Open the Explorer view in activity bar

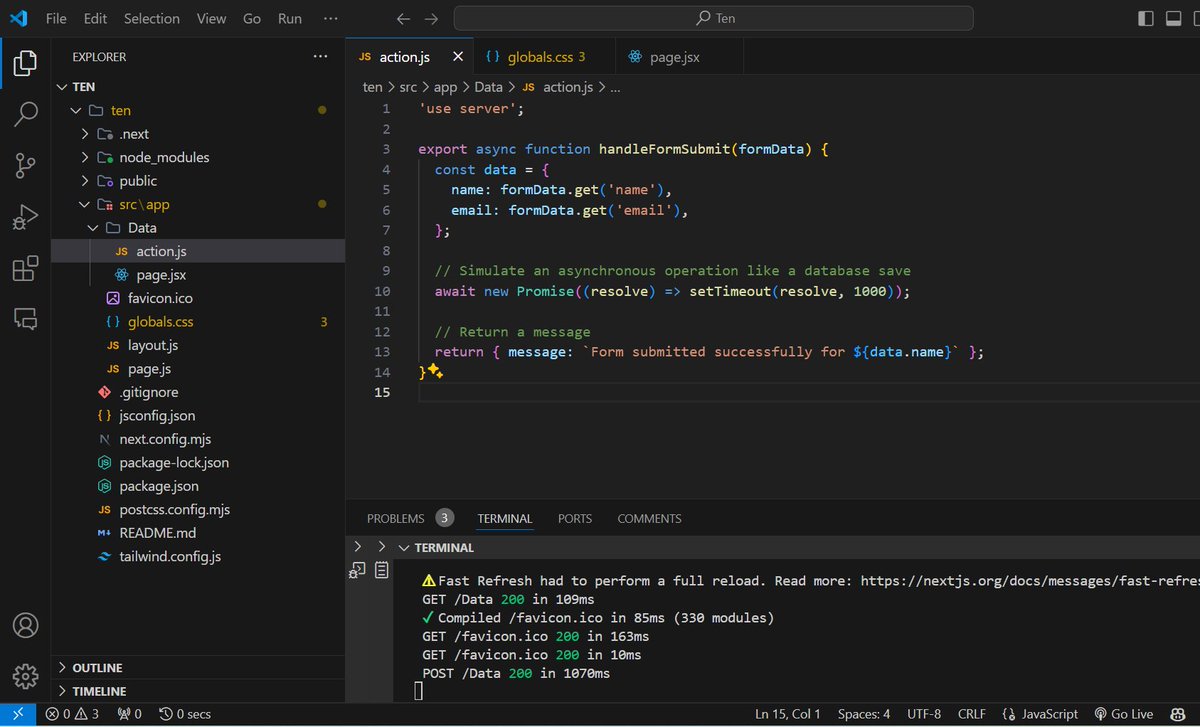tap(25, 63)
